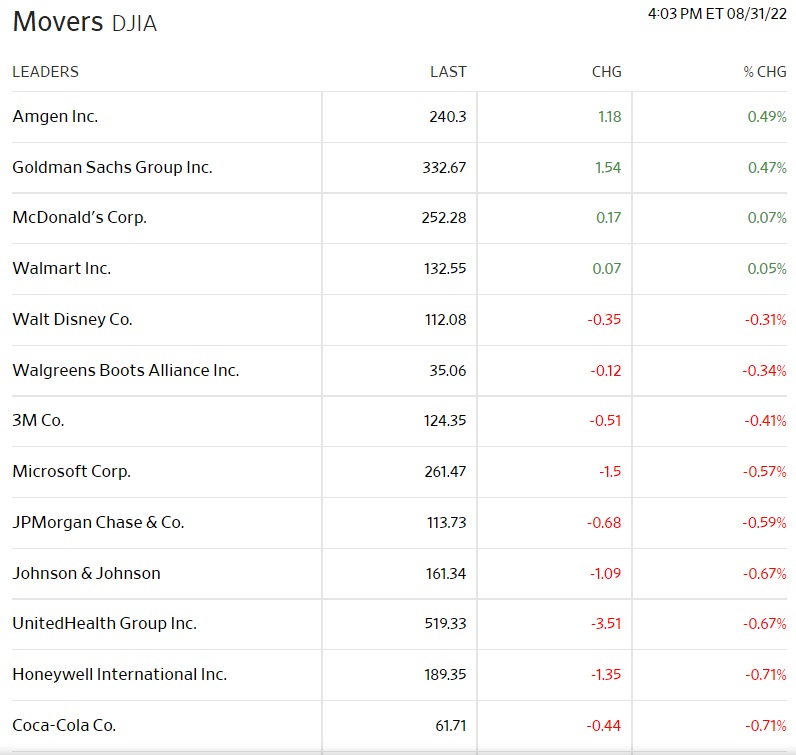Select Amgen change value 1.18

[609, 116]
